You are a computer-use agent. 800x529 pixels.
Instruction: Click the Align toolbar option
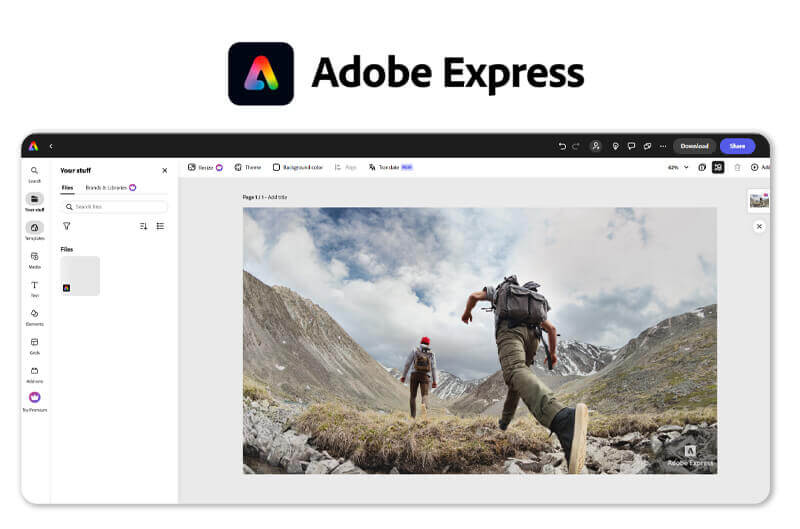(345, 167)
